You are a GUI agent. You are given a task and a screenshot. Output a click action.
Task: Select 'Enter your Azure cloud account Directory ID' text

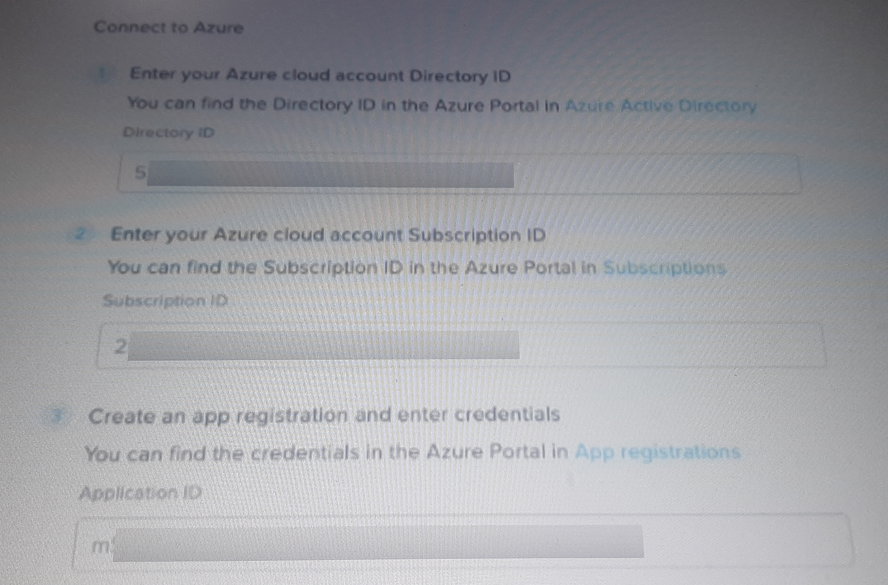pyautogui.click(x=320, y=75)
